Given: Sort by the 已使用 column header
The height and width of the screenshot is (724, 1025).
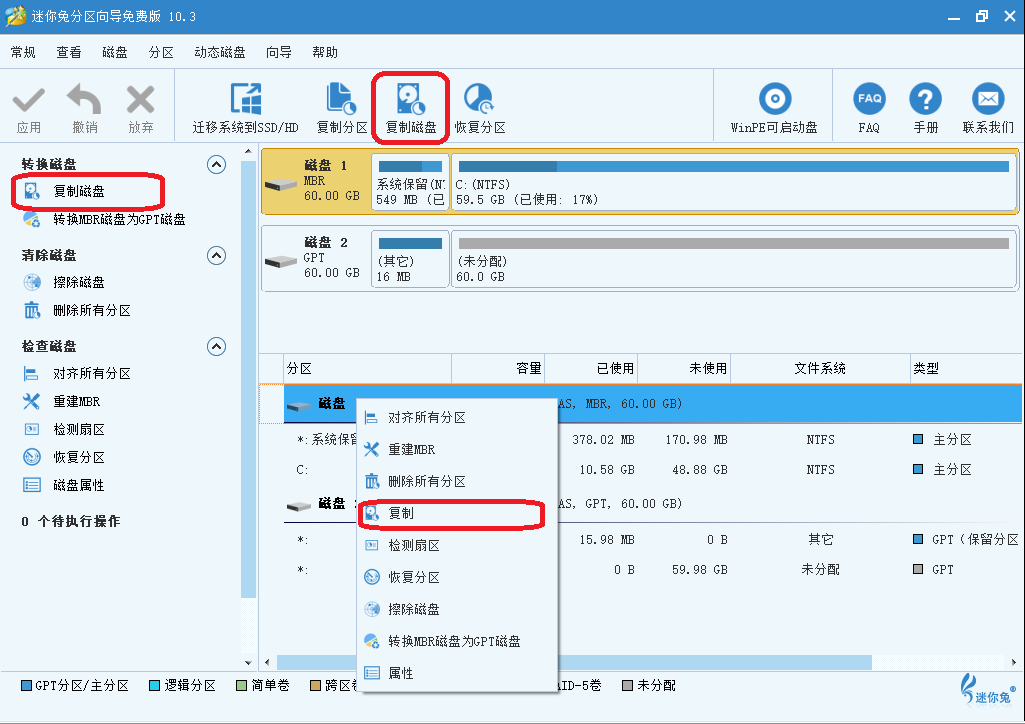Looking at the screenshot, I should tap(591, 369).
